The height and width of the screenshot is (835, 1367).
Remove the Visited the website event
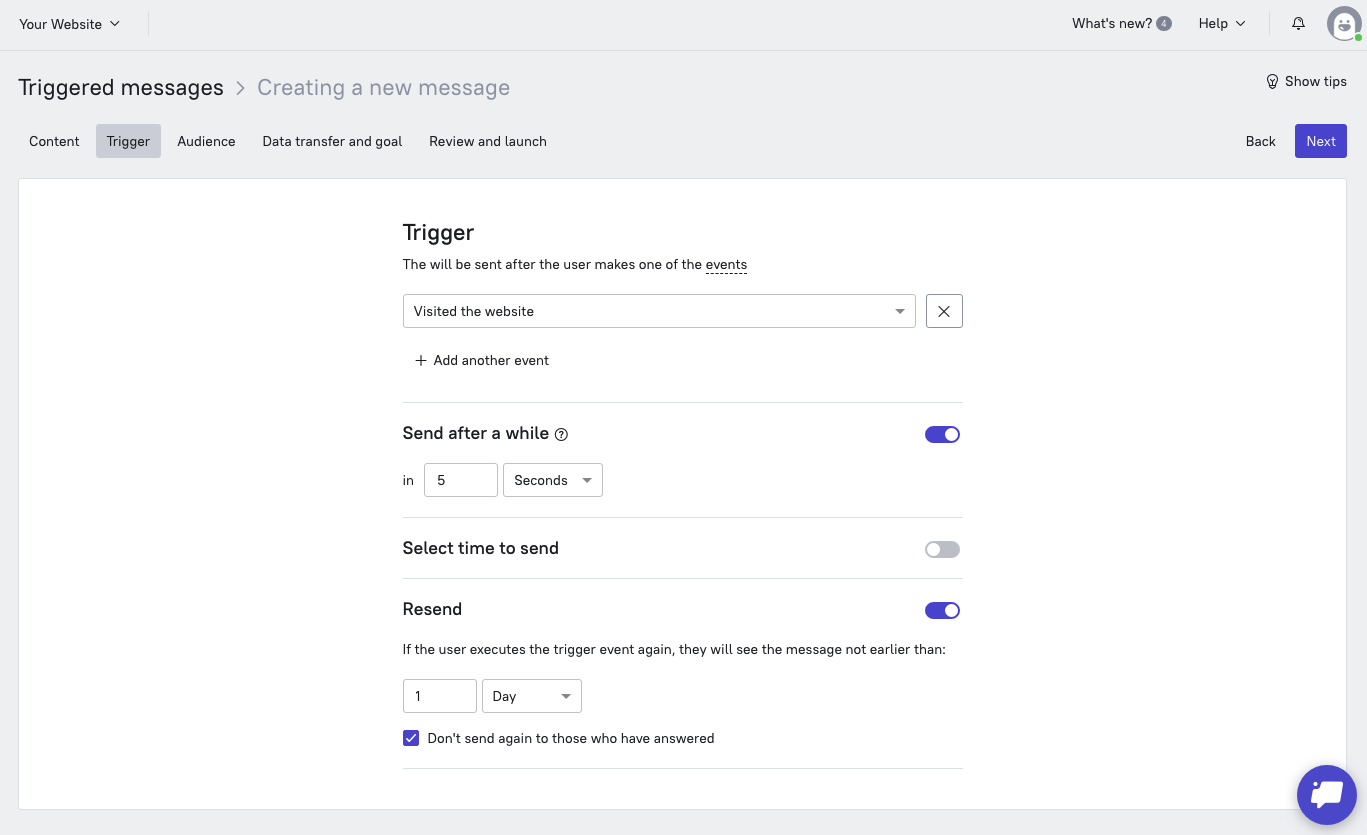click(944, 311)
